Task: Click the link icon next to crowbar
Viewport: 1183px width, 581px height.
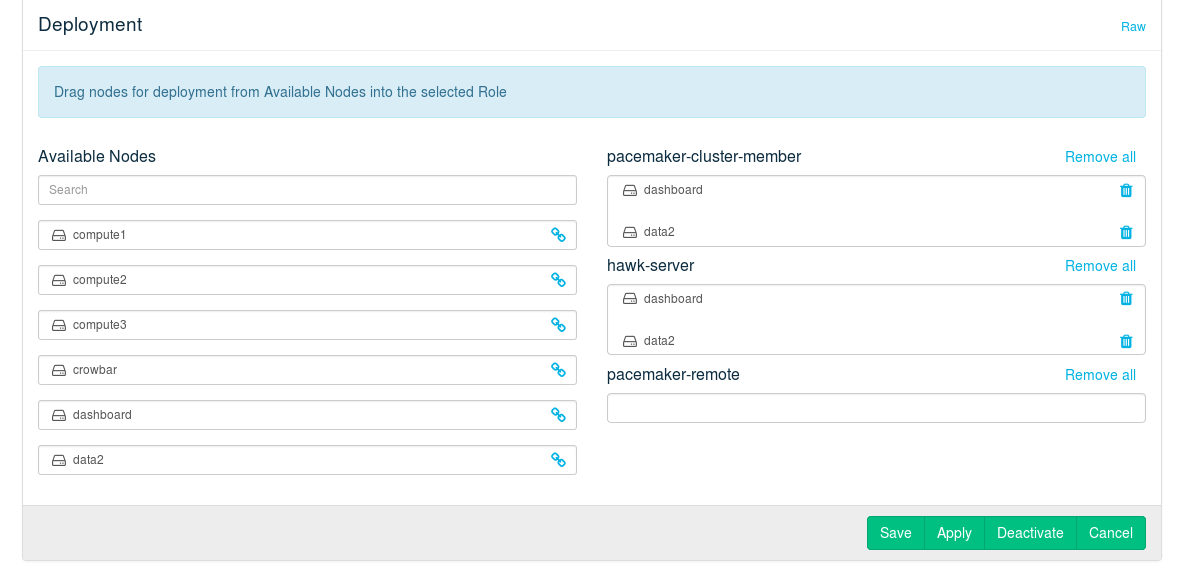Action: (x=558, y=370)
